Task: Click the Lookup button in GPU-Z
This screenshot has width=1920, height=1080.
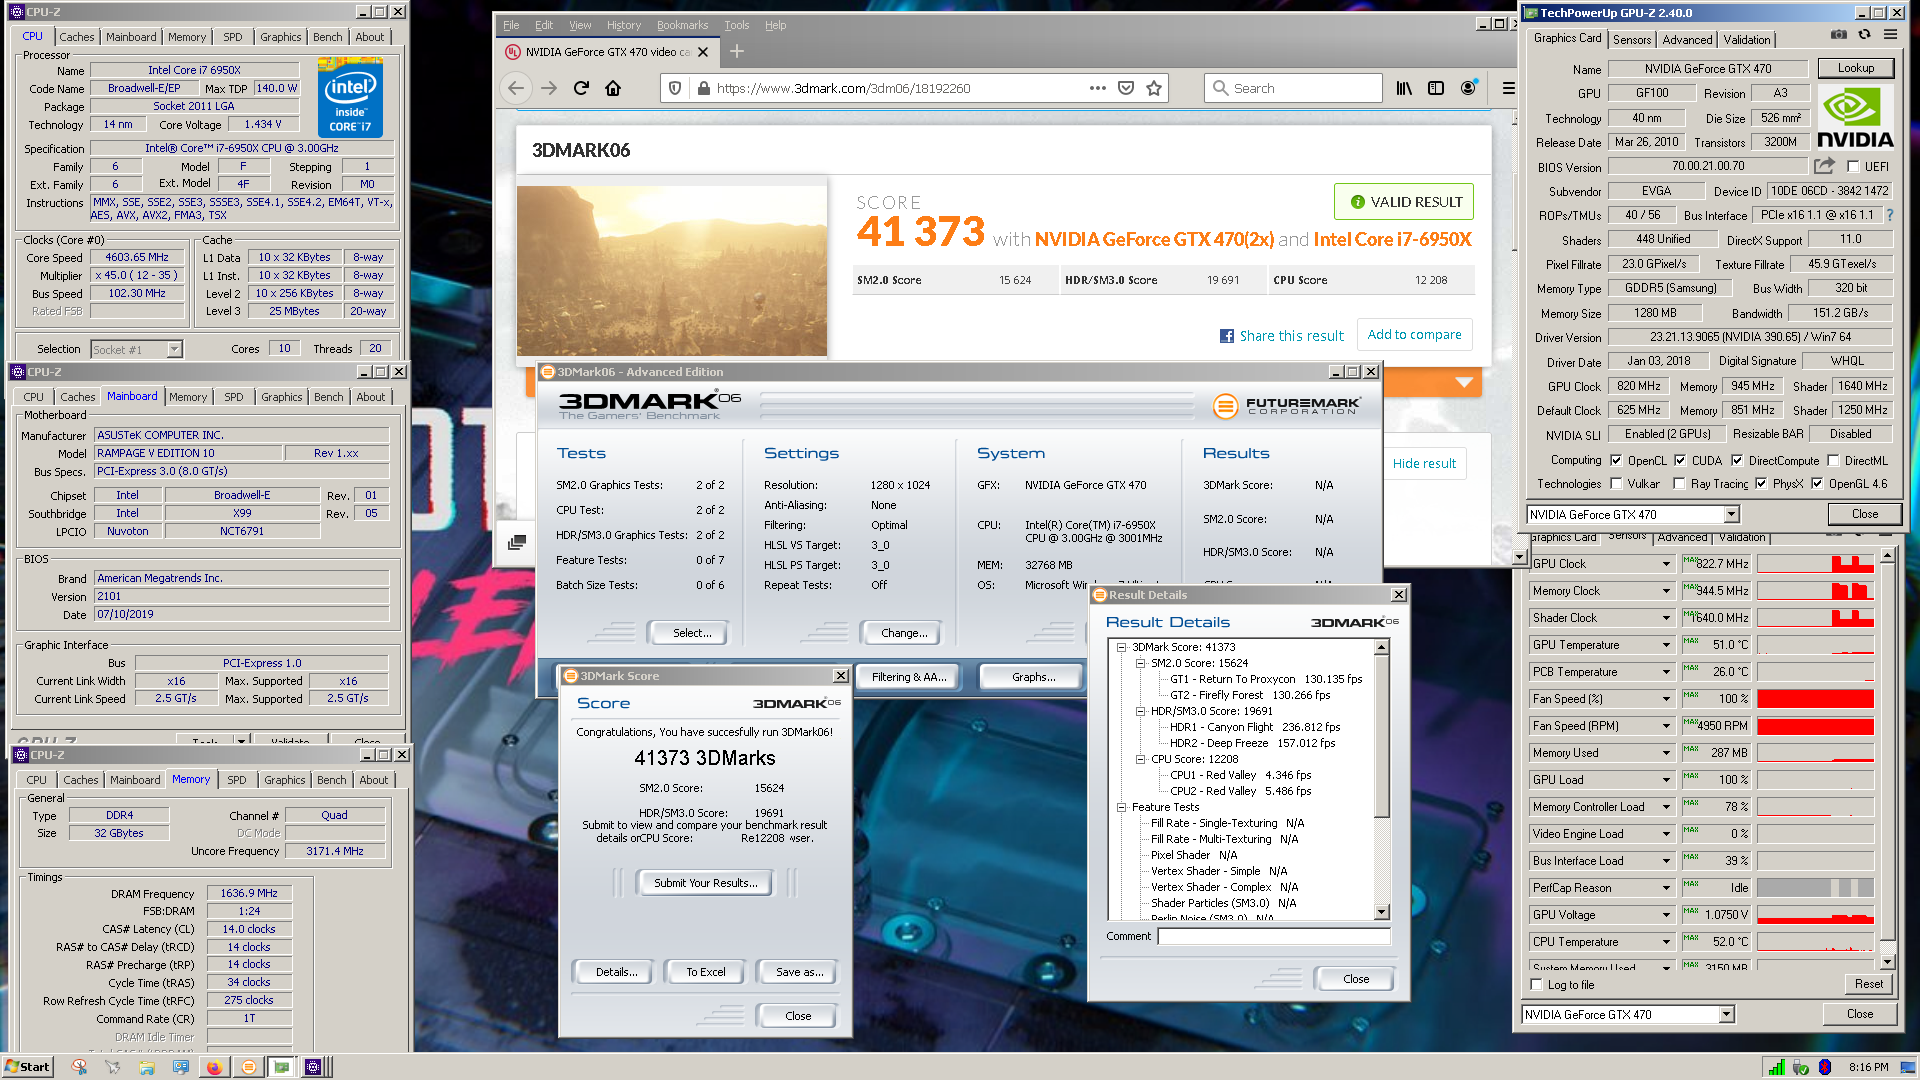Action: 1855,68
